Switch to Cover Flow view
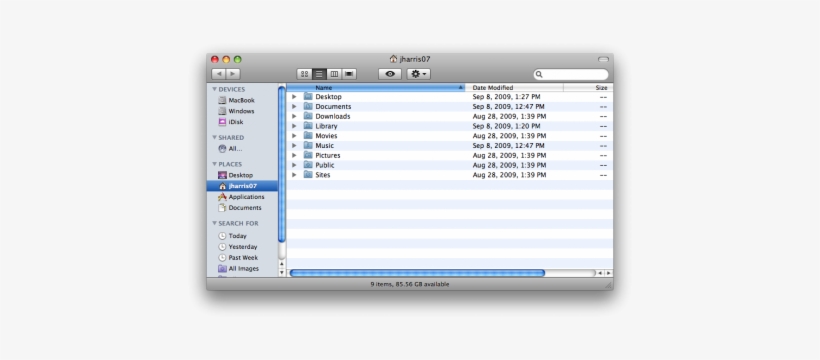Screen dimensions: 820x360 pos(349,74)
